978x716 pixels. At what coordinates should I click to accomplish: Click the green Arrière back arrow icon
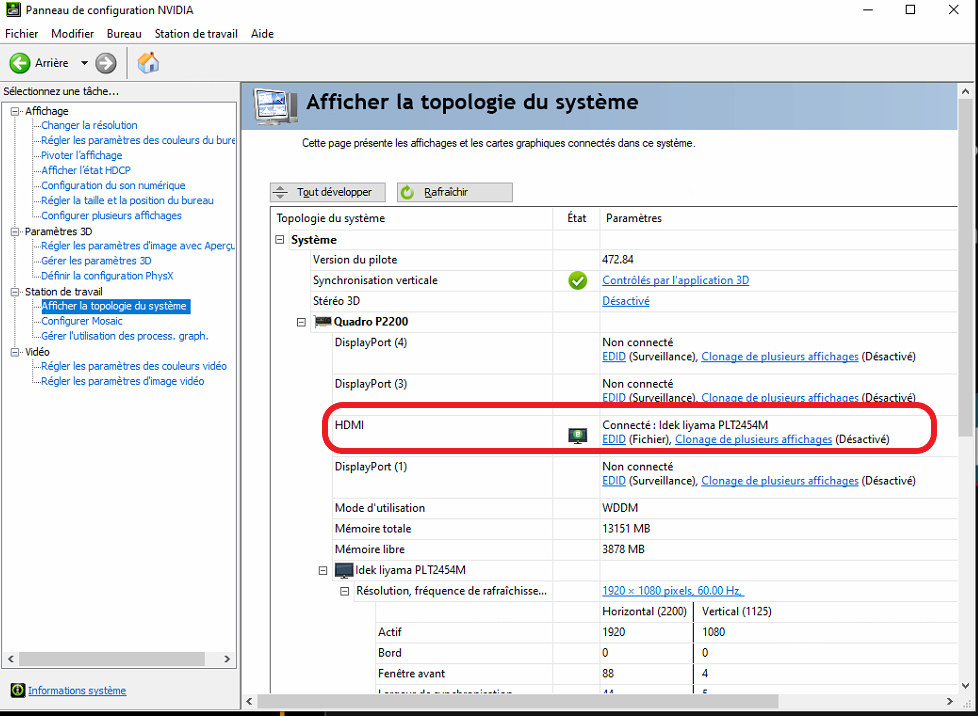[x=19, y=63]
